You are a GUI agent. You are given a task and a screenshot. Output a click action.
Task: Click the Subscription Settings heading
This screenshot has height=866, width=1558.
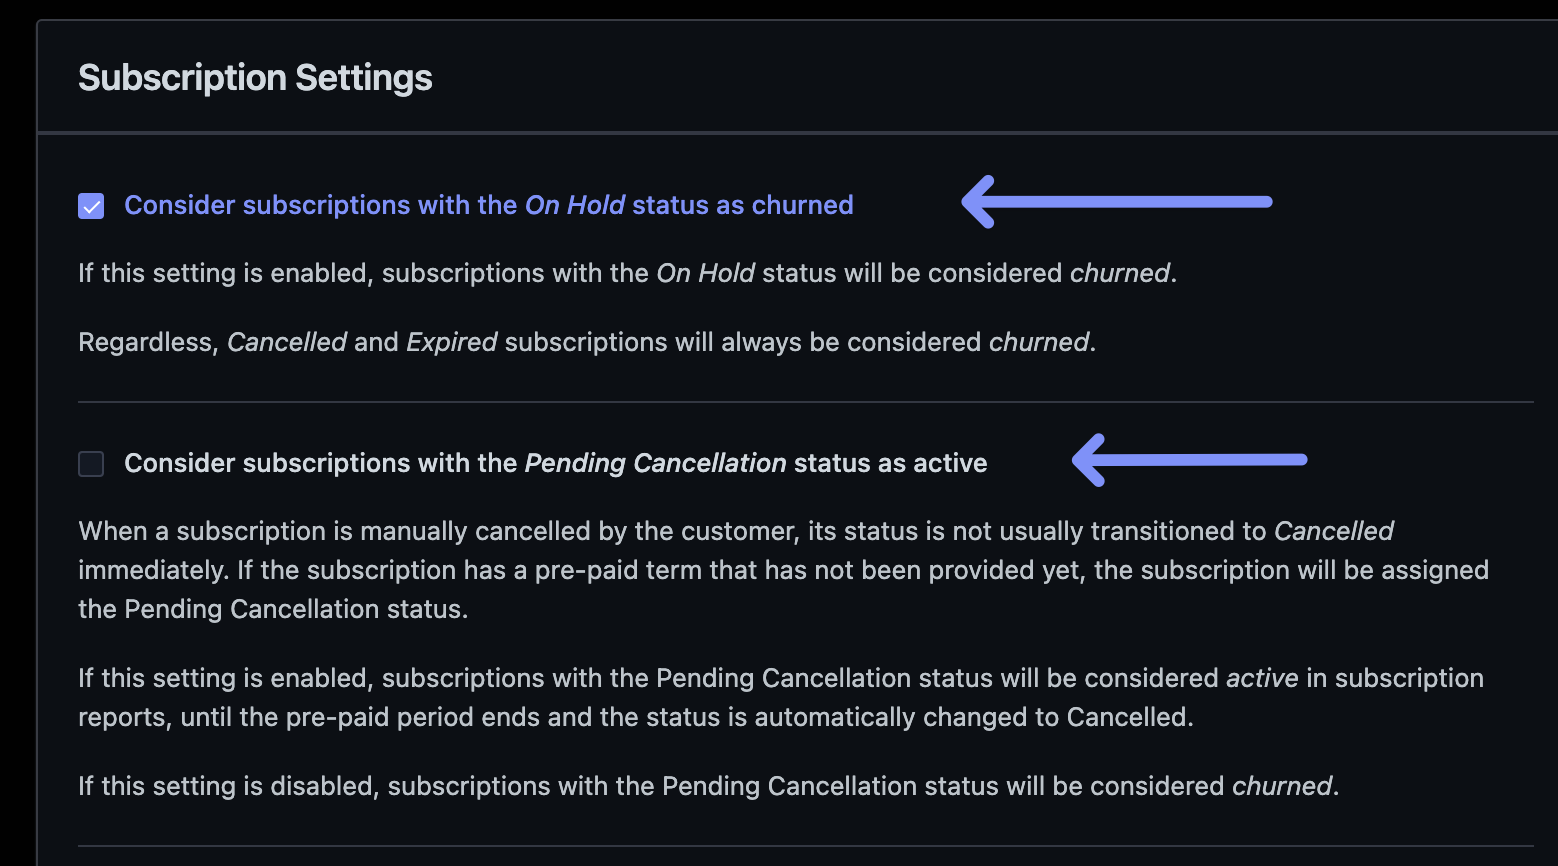click(255, 78)
